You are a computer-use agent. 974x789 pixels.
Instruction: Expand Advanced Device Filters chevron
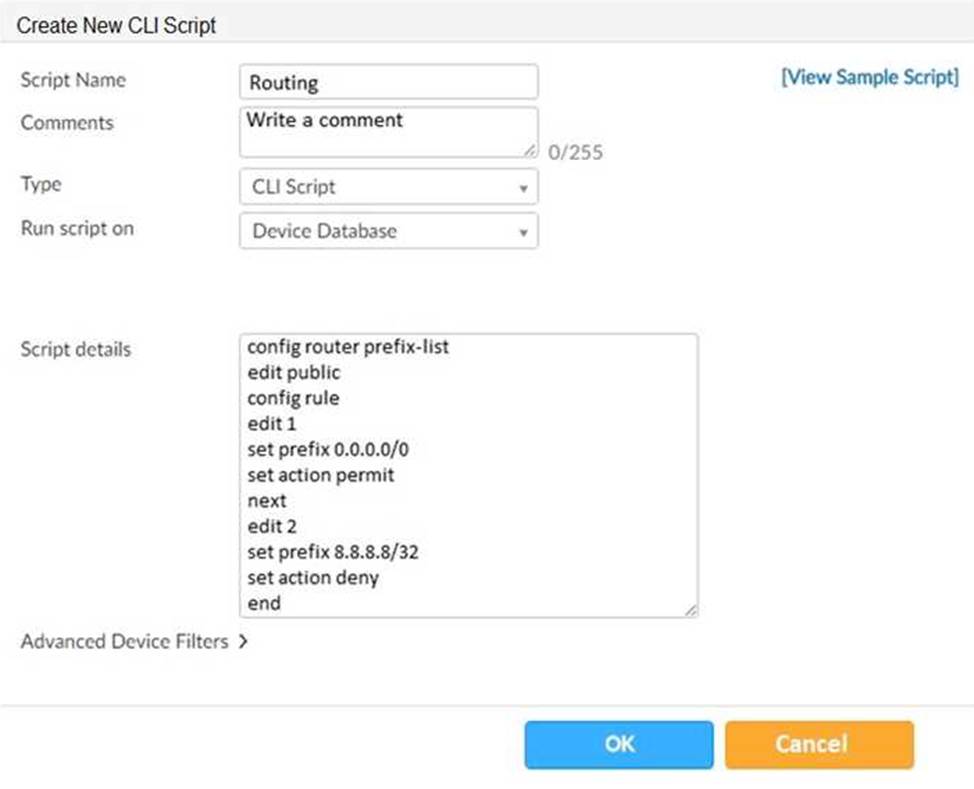pyautogui.click(x=243, y=641)
